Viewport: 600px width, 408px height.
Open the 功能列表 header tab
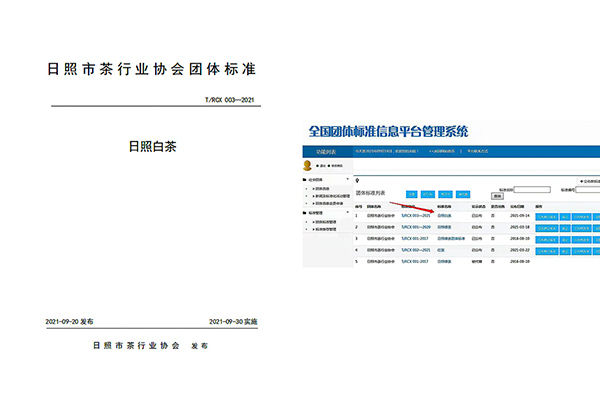pos(327,151)
